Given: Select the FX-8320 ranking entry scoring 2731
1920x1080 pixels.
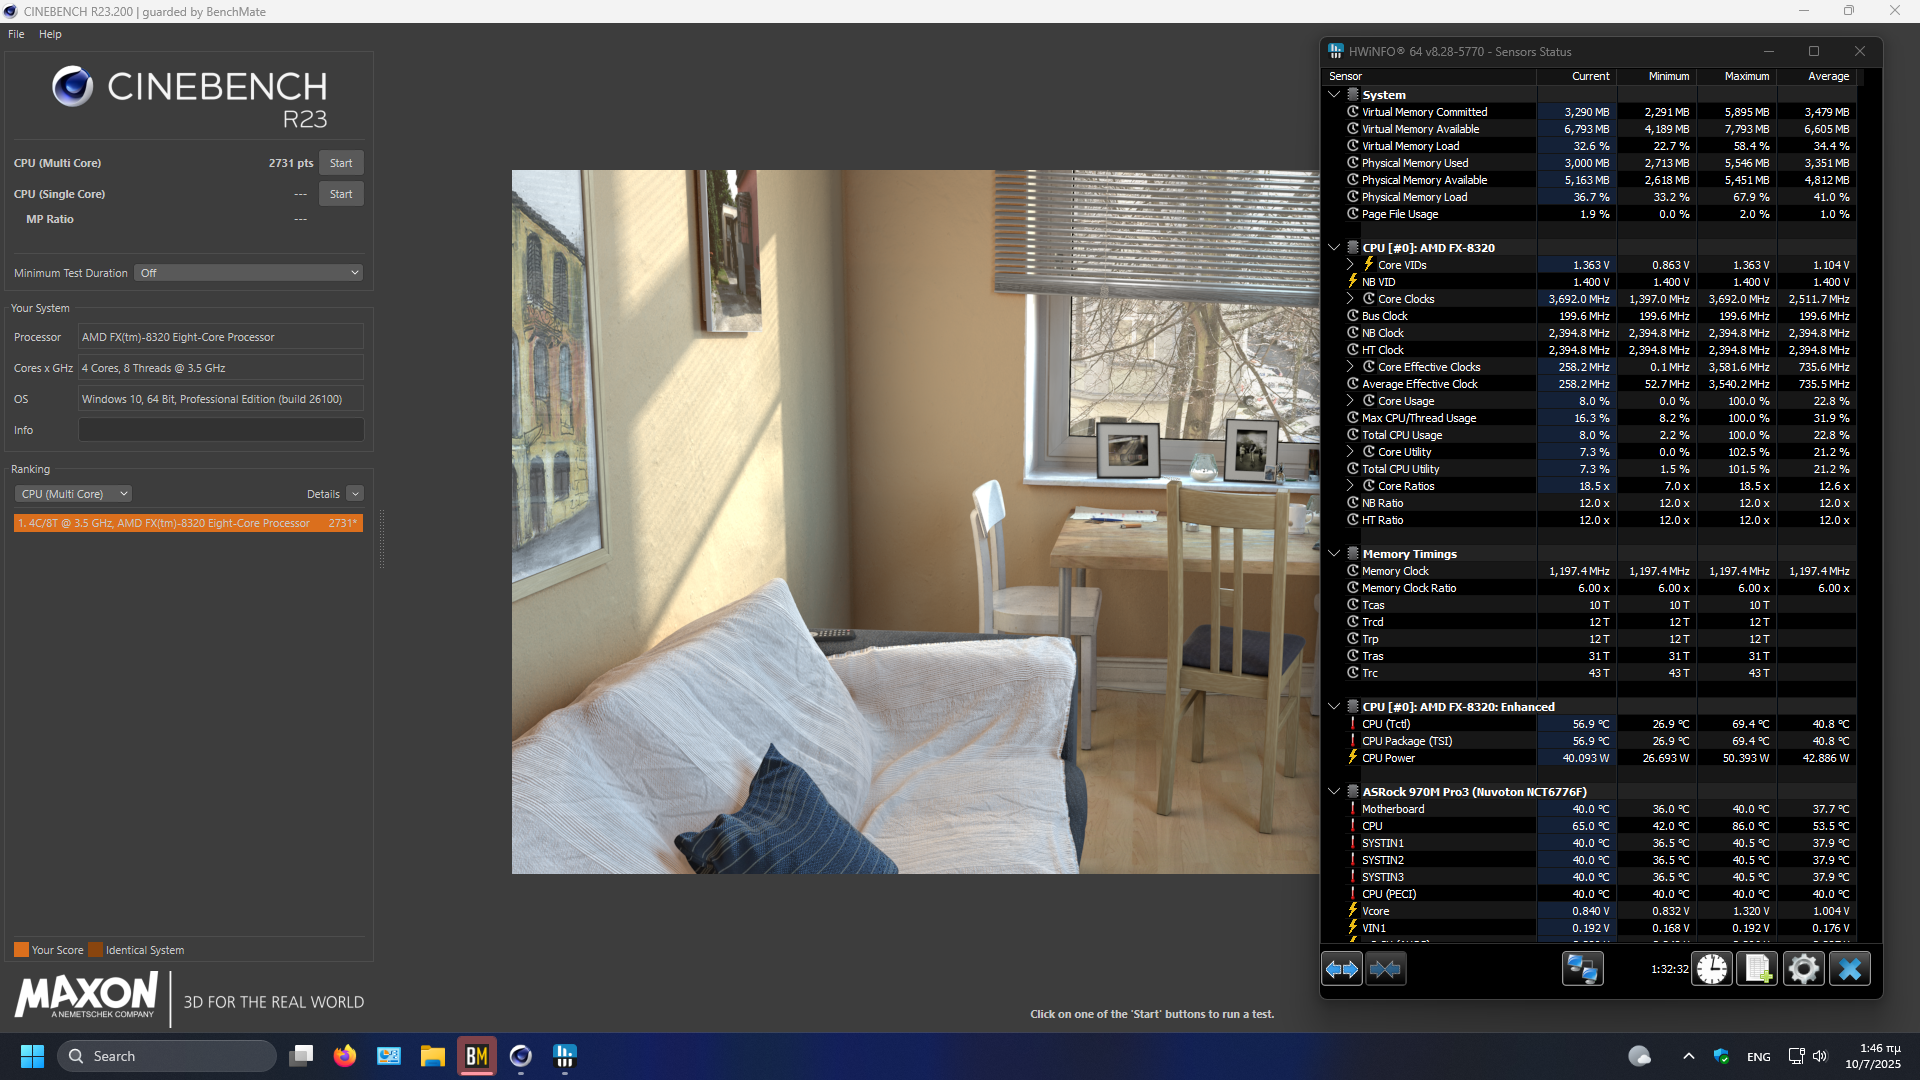Looking at the screenshot, I should 188,523.
